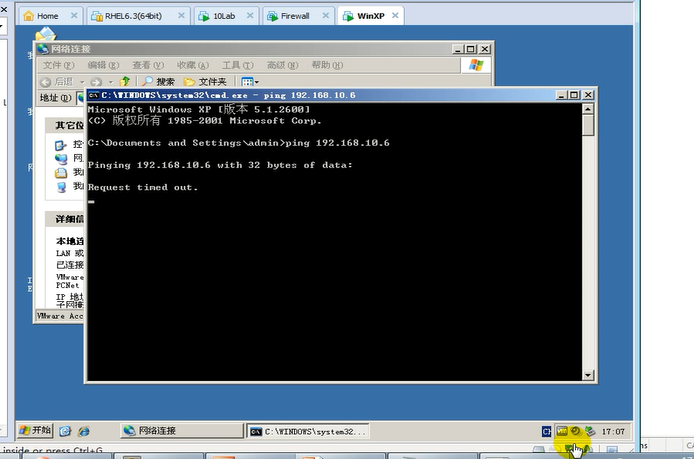Open the back history dropdown arrow
Viewport: 694px width, 459px height.
(82, 82)
